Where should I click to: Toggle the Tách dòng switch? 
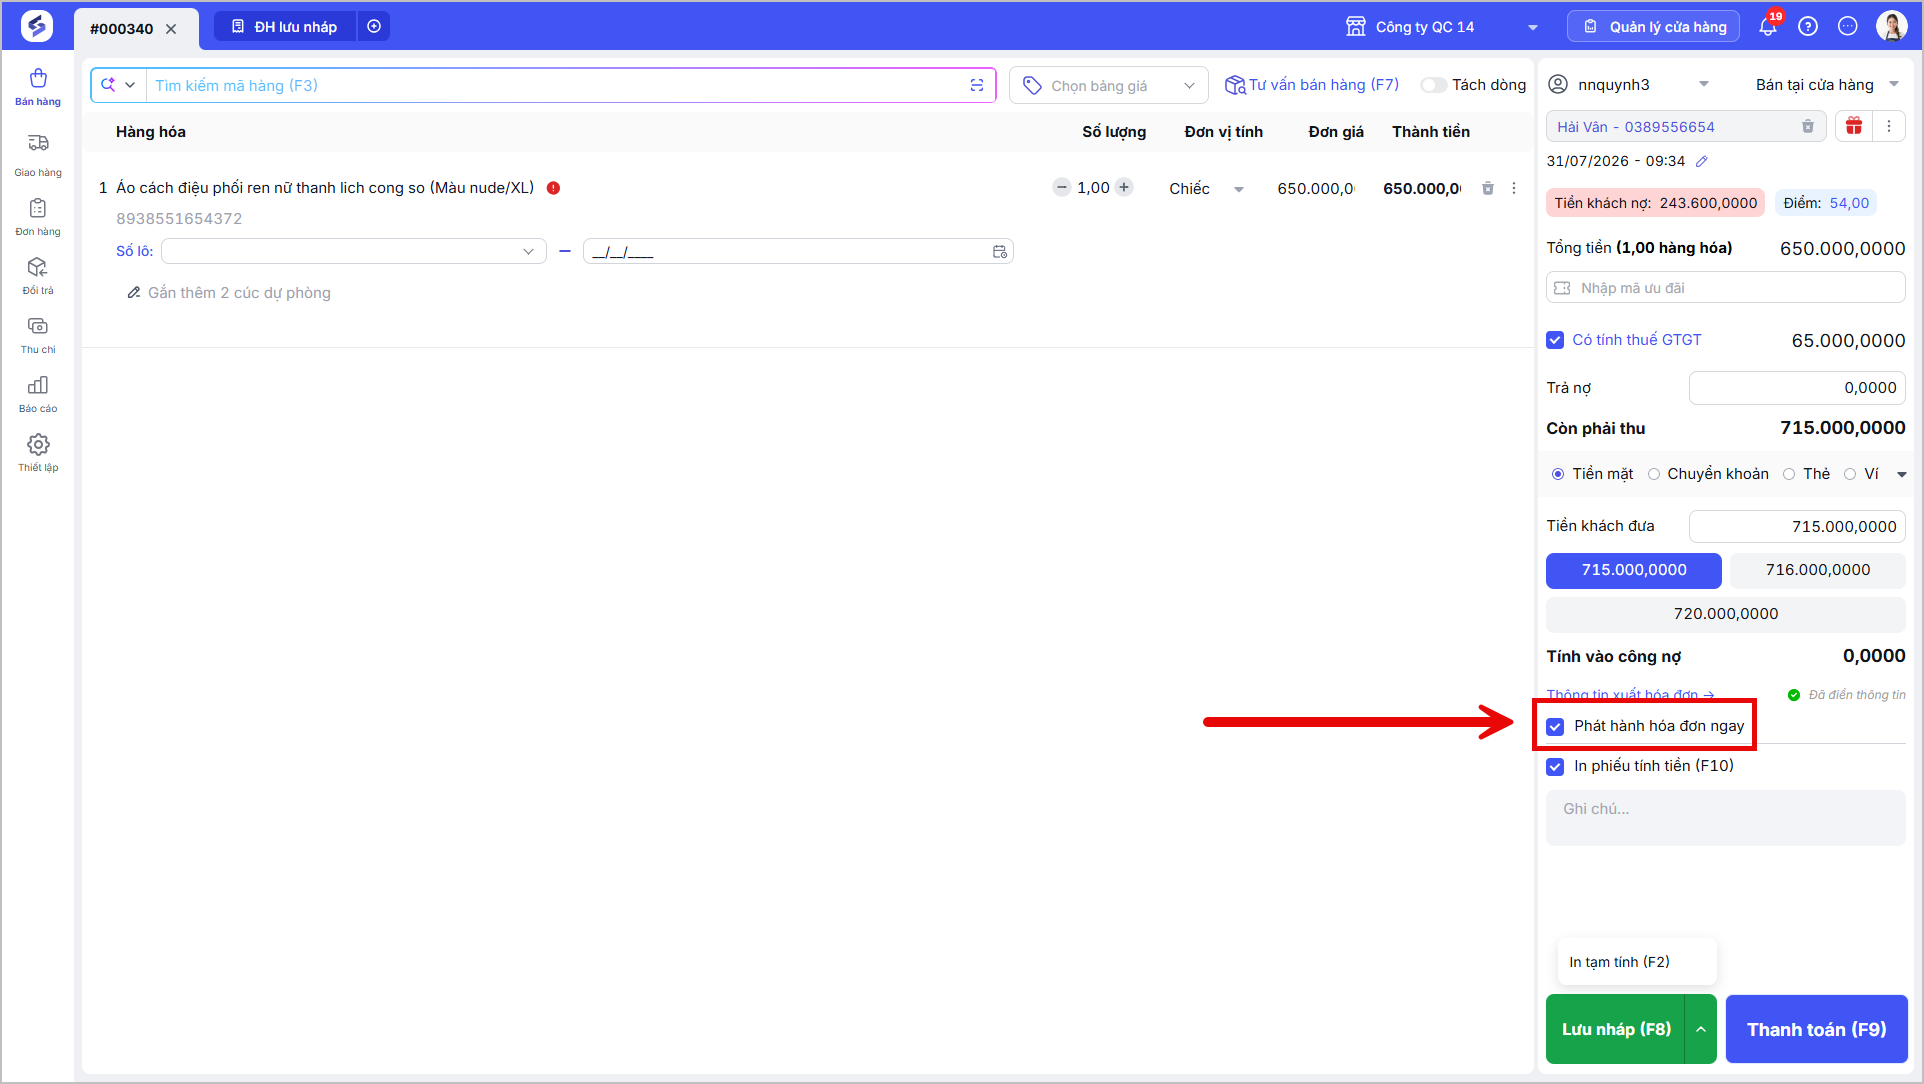(1434, 85)
